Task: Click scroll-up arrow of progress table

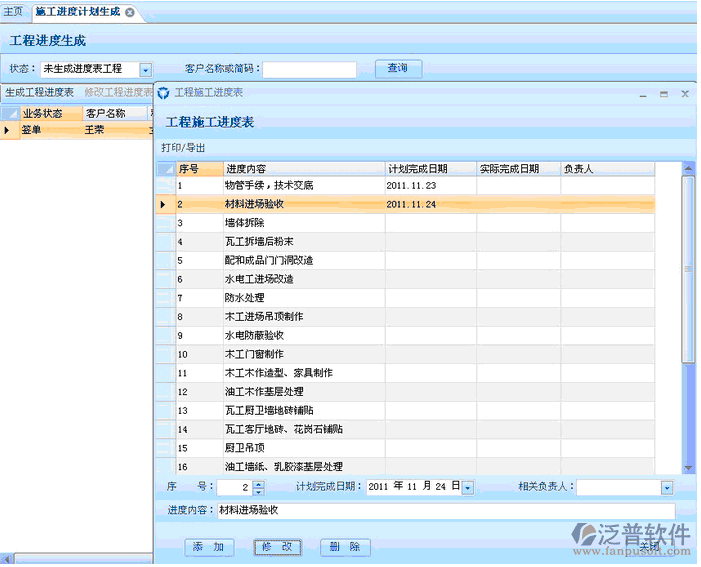Action: click(x=688, y=170)
